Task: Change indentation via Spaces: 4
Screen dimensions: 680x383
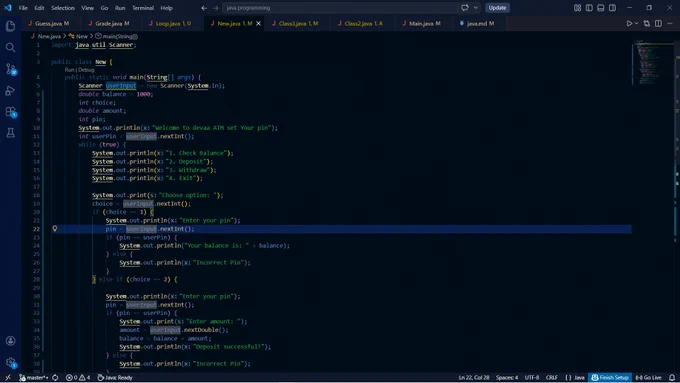Action: pyautogui.click(x=507, y=378)
